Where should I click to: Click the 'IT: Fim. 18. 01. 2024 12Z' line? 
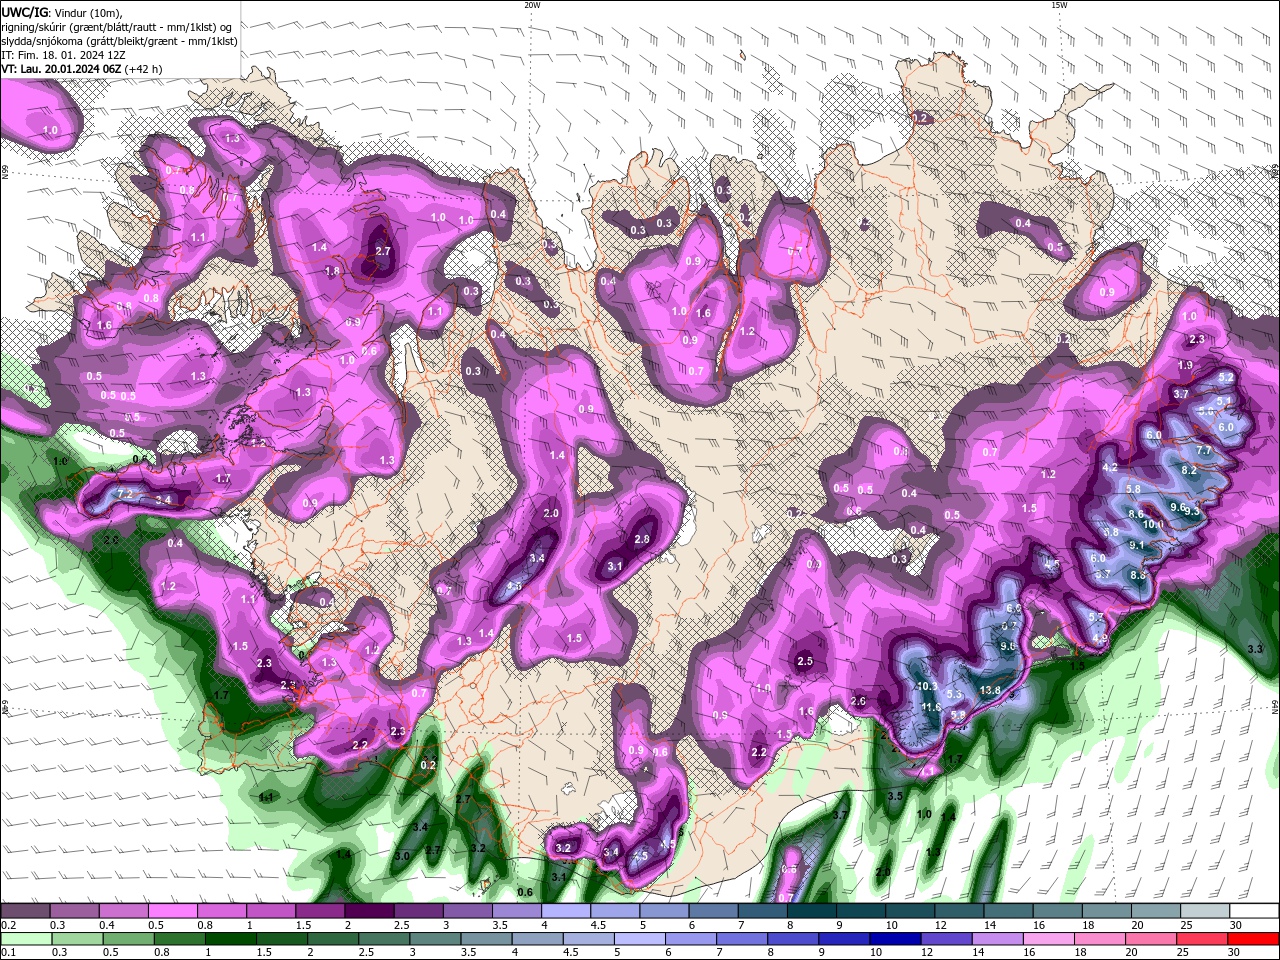point(62,55)
